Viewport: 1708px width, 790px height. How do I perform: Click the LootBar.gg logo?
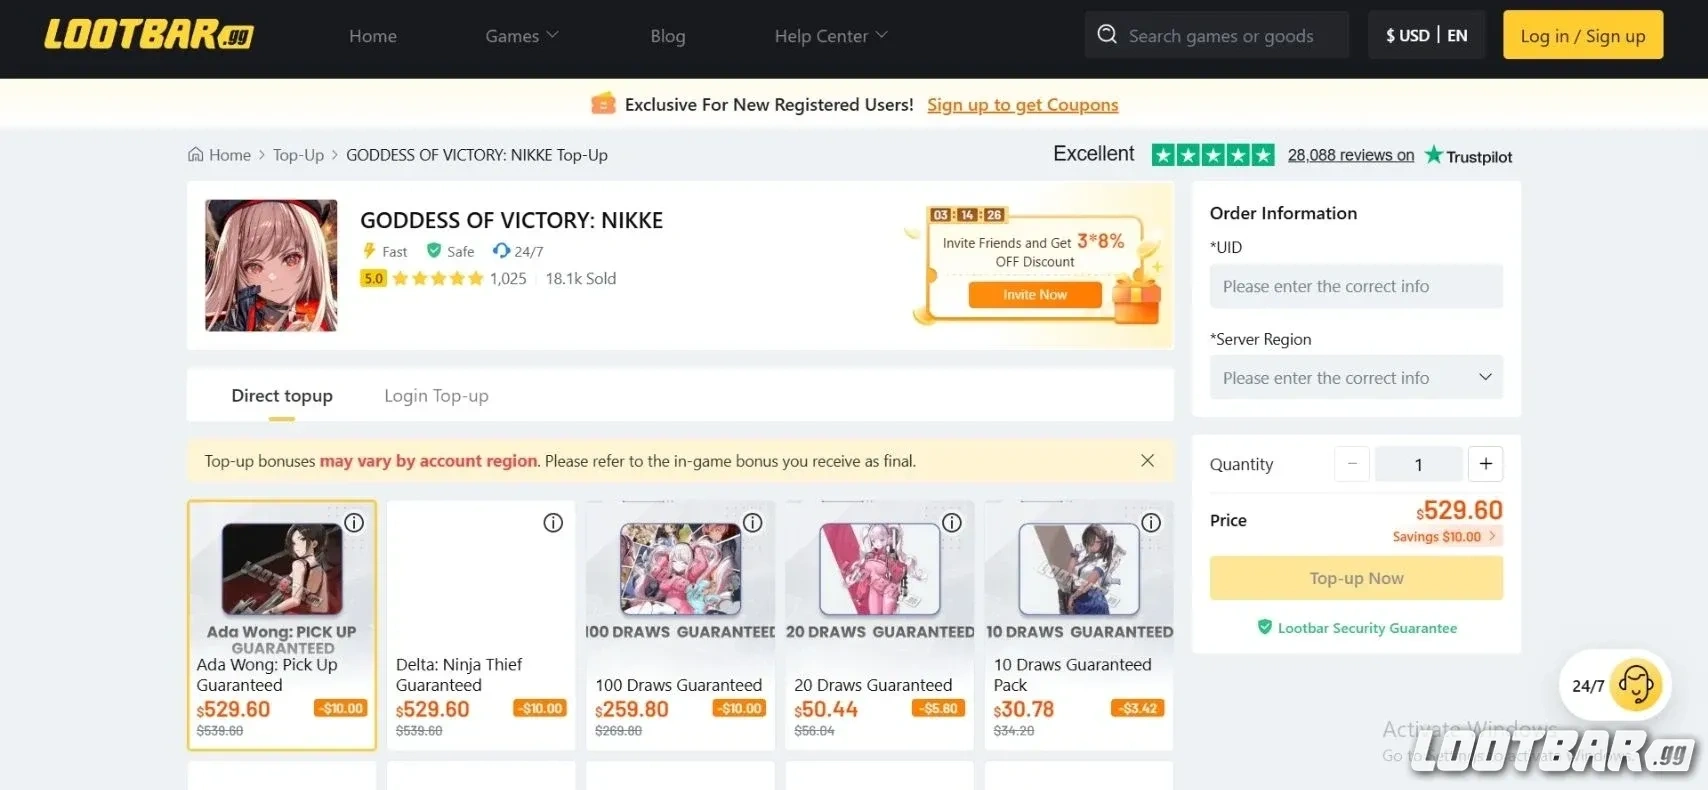pos(148,35)
